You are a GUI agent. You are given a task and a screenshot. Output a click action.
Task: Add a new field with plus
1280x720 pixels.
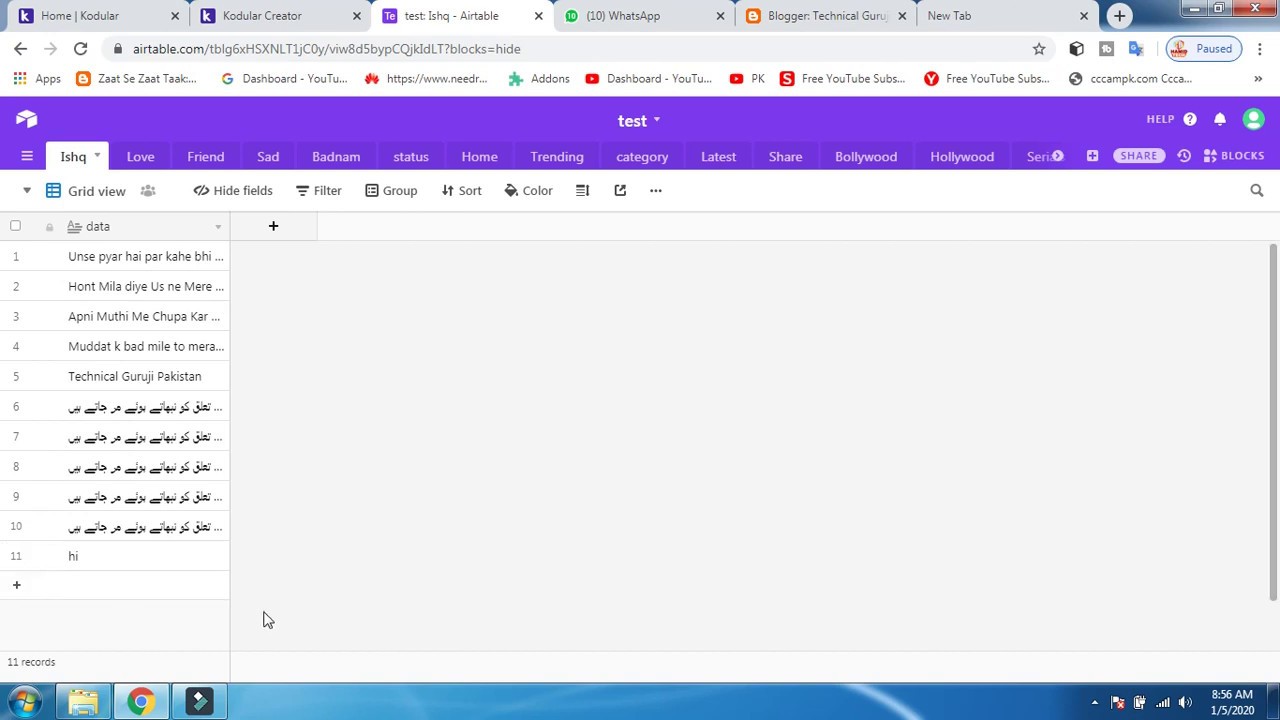point(273,226)
